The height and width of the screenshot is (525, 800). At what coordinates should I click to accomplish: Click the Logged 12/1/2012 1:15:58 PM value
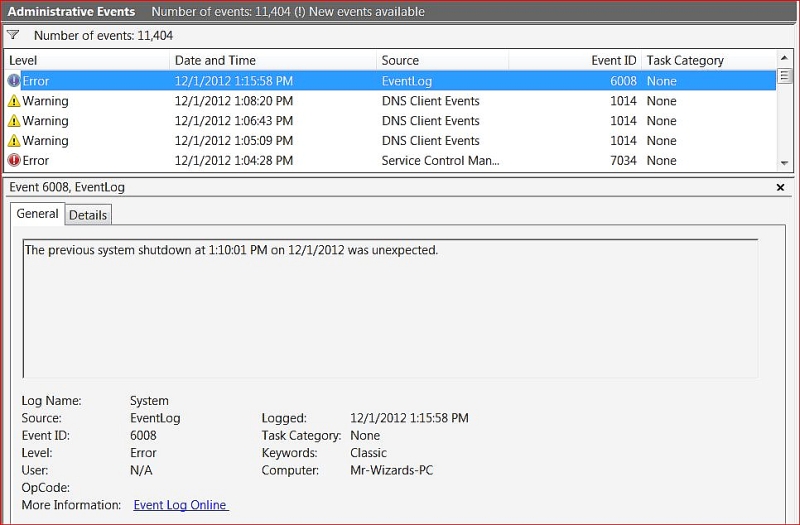pos(409,418)
